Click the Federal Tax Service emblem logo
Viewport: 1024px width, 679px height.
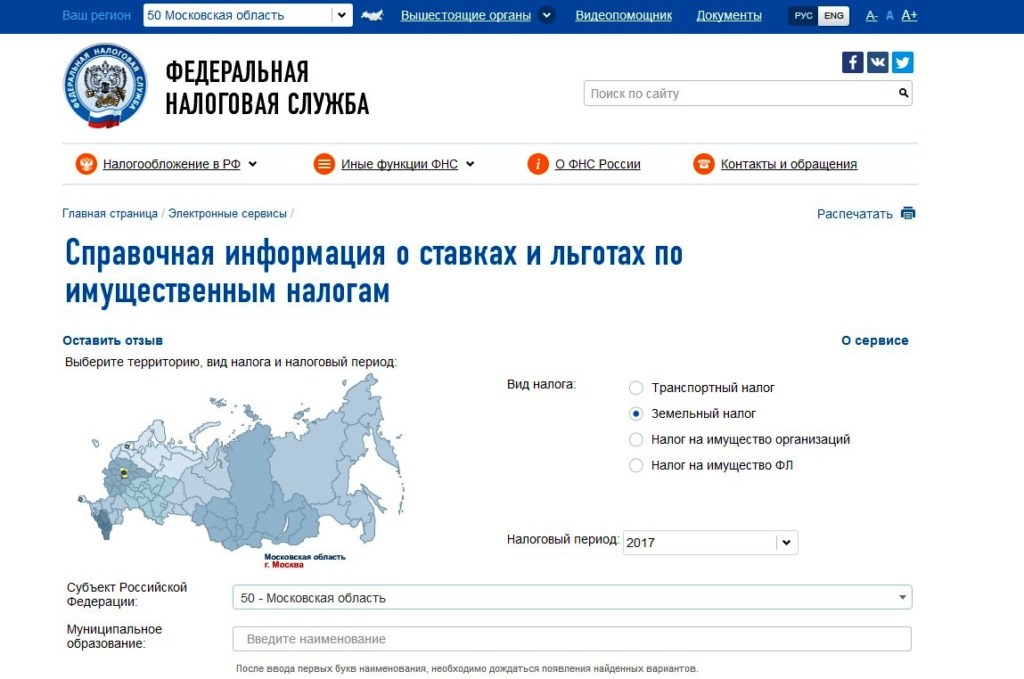point(105,86)
